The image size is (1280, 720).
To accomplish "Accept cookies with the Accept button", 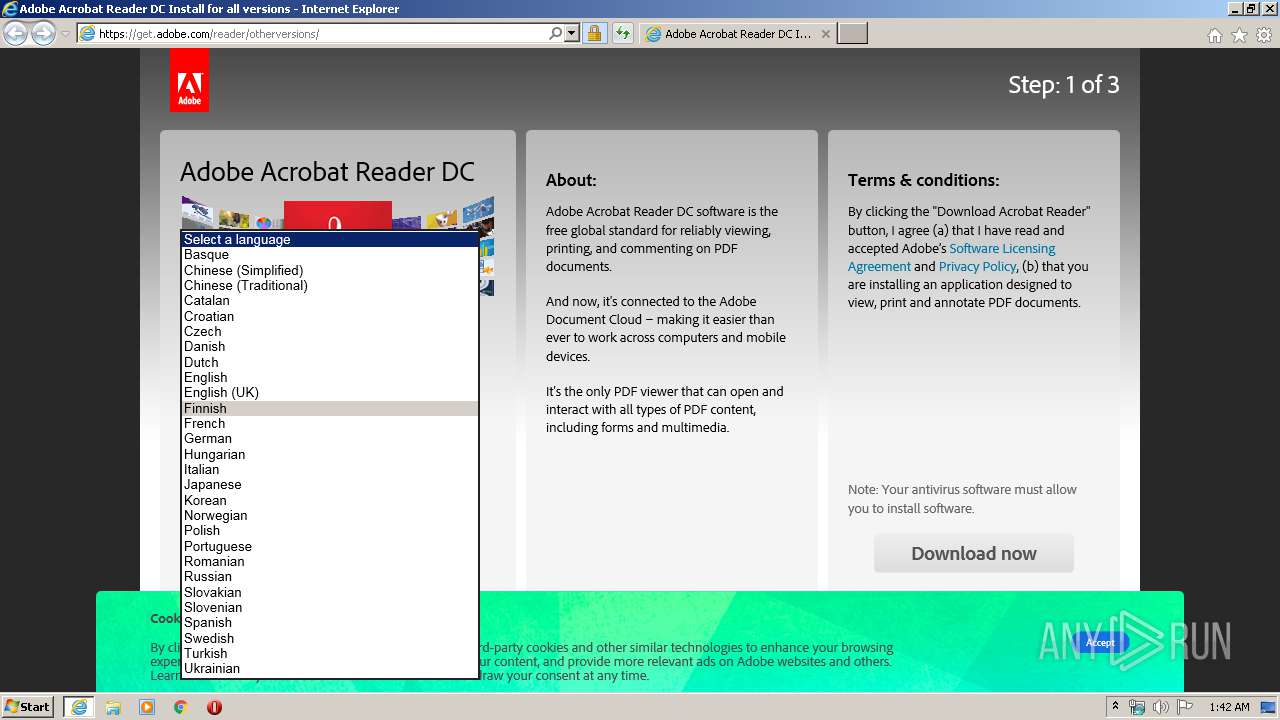I will (x=1100, y=642).
